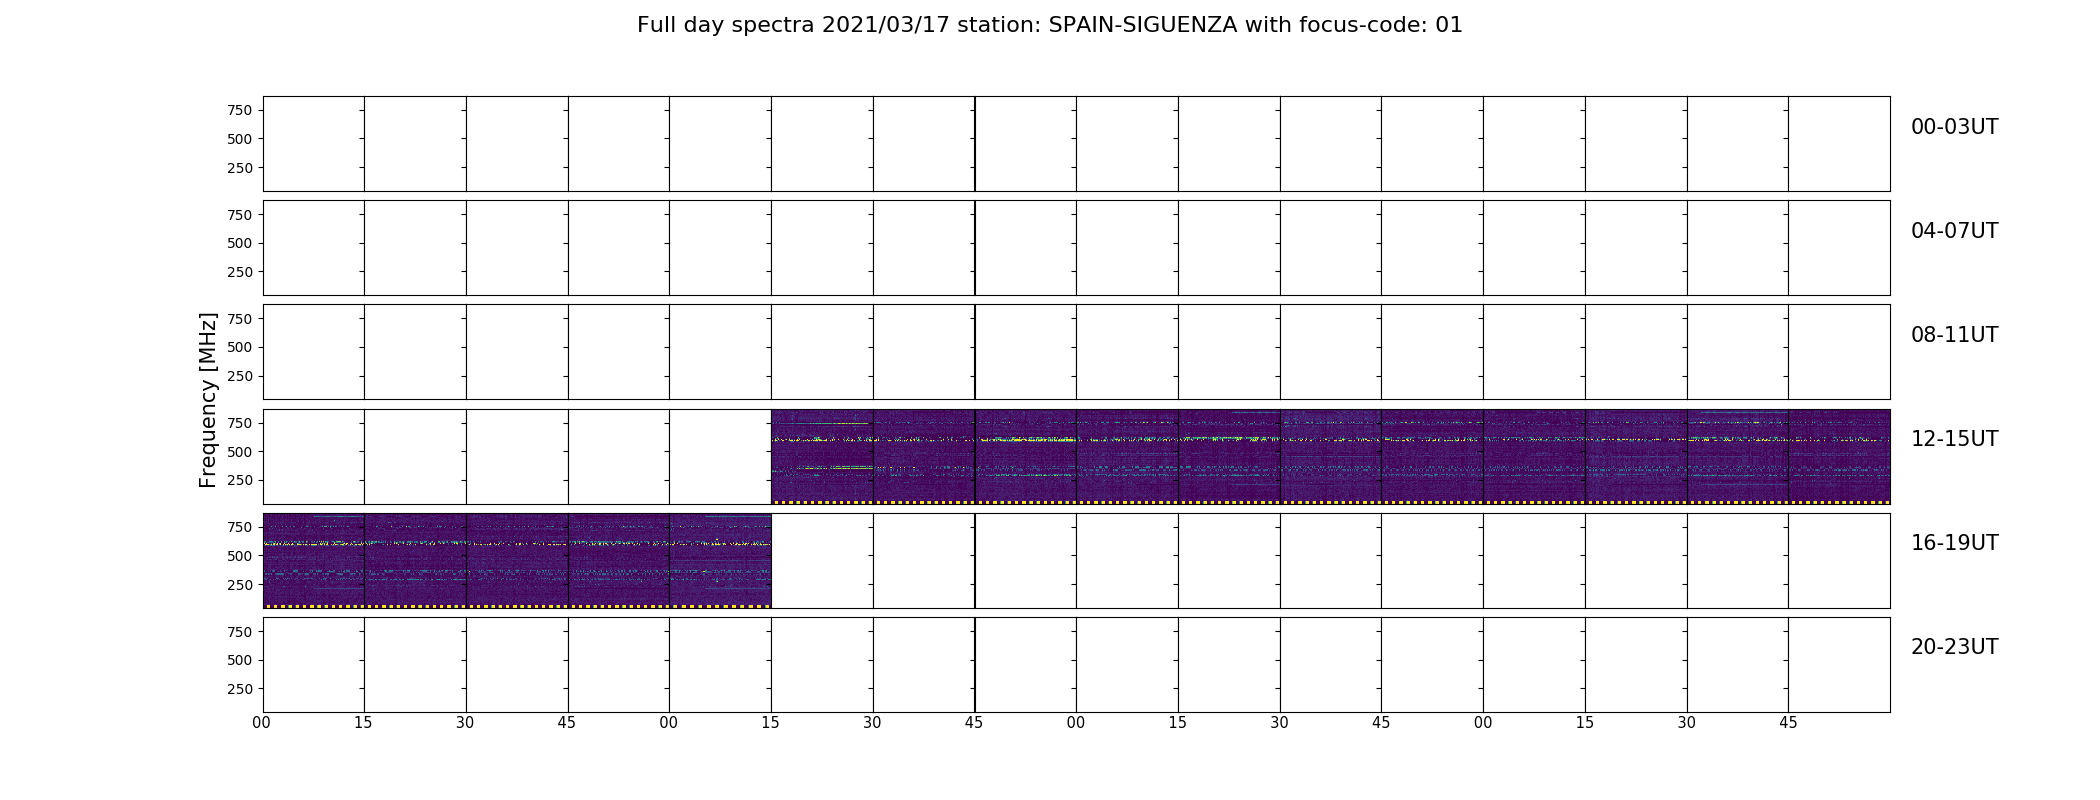Open the 16-19UT spectrogram data image
This screenshot has width=2100, height=800.
point(517,560)
